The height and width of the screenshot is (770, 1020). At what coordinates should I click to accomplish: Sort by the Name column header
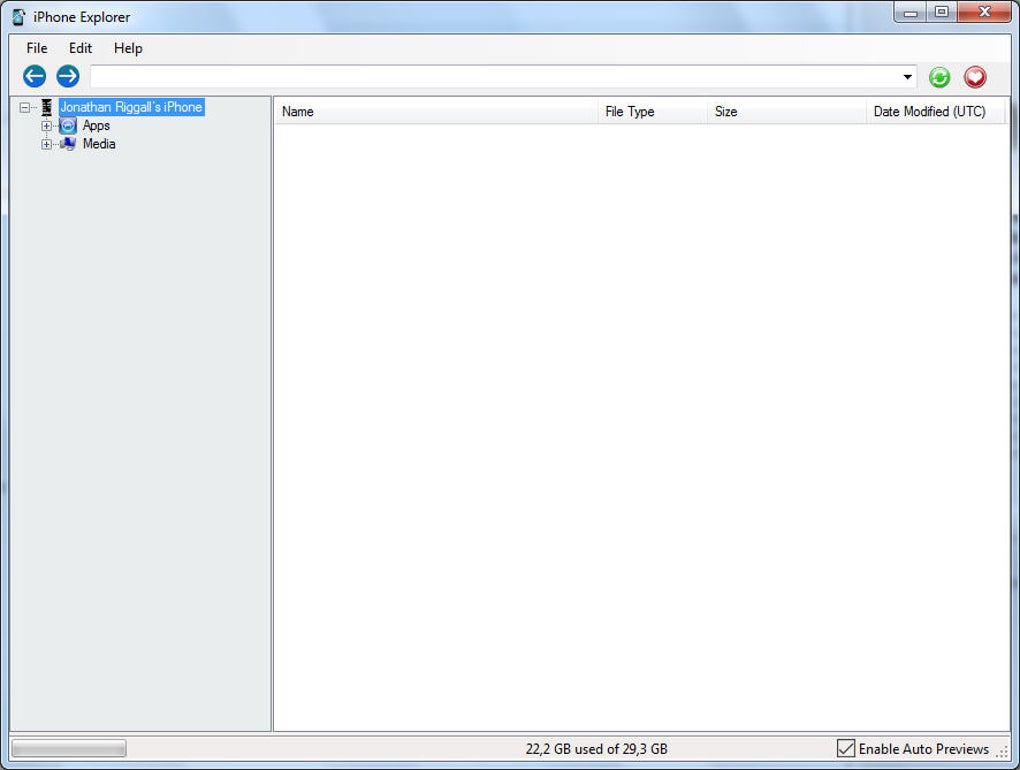[x=436, y=111]
